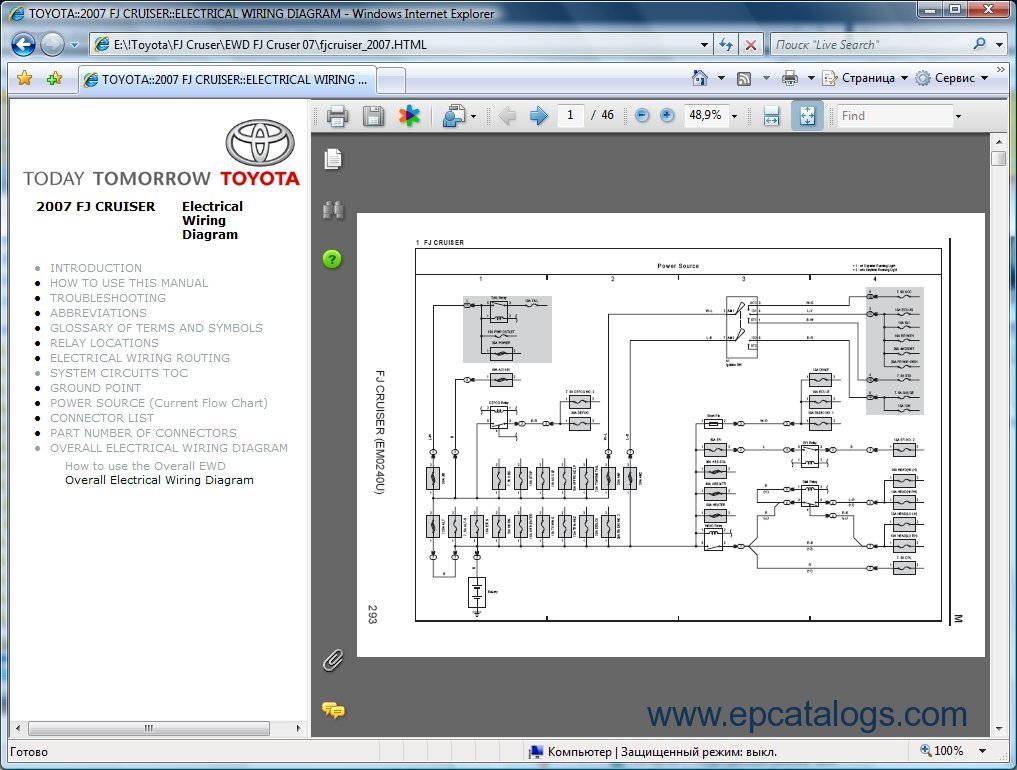Open the search provider options dropdown
This screenshot has width=1017, height=770.
tap(999, 45)
